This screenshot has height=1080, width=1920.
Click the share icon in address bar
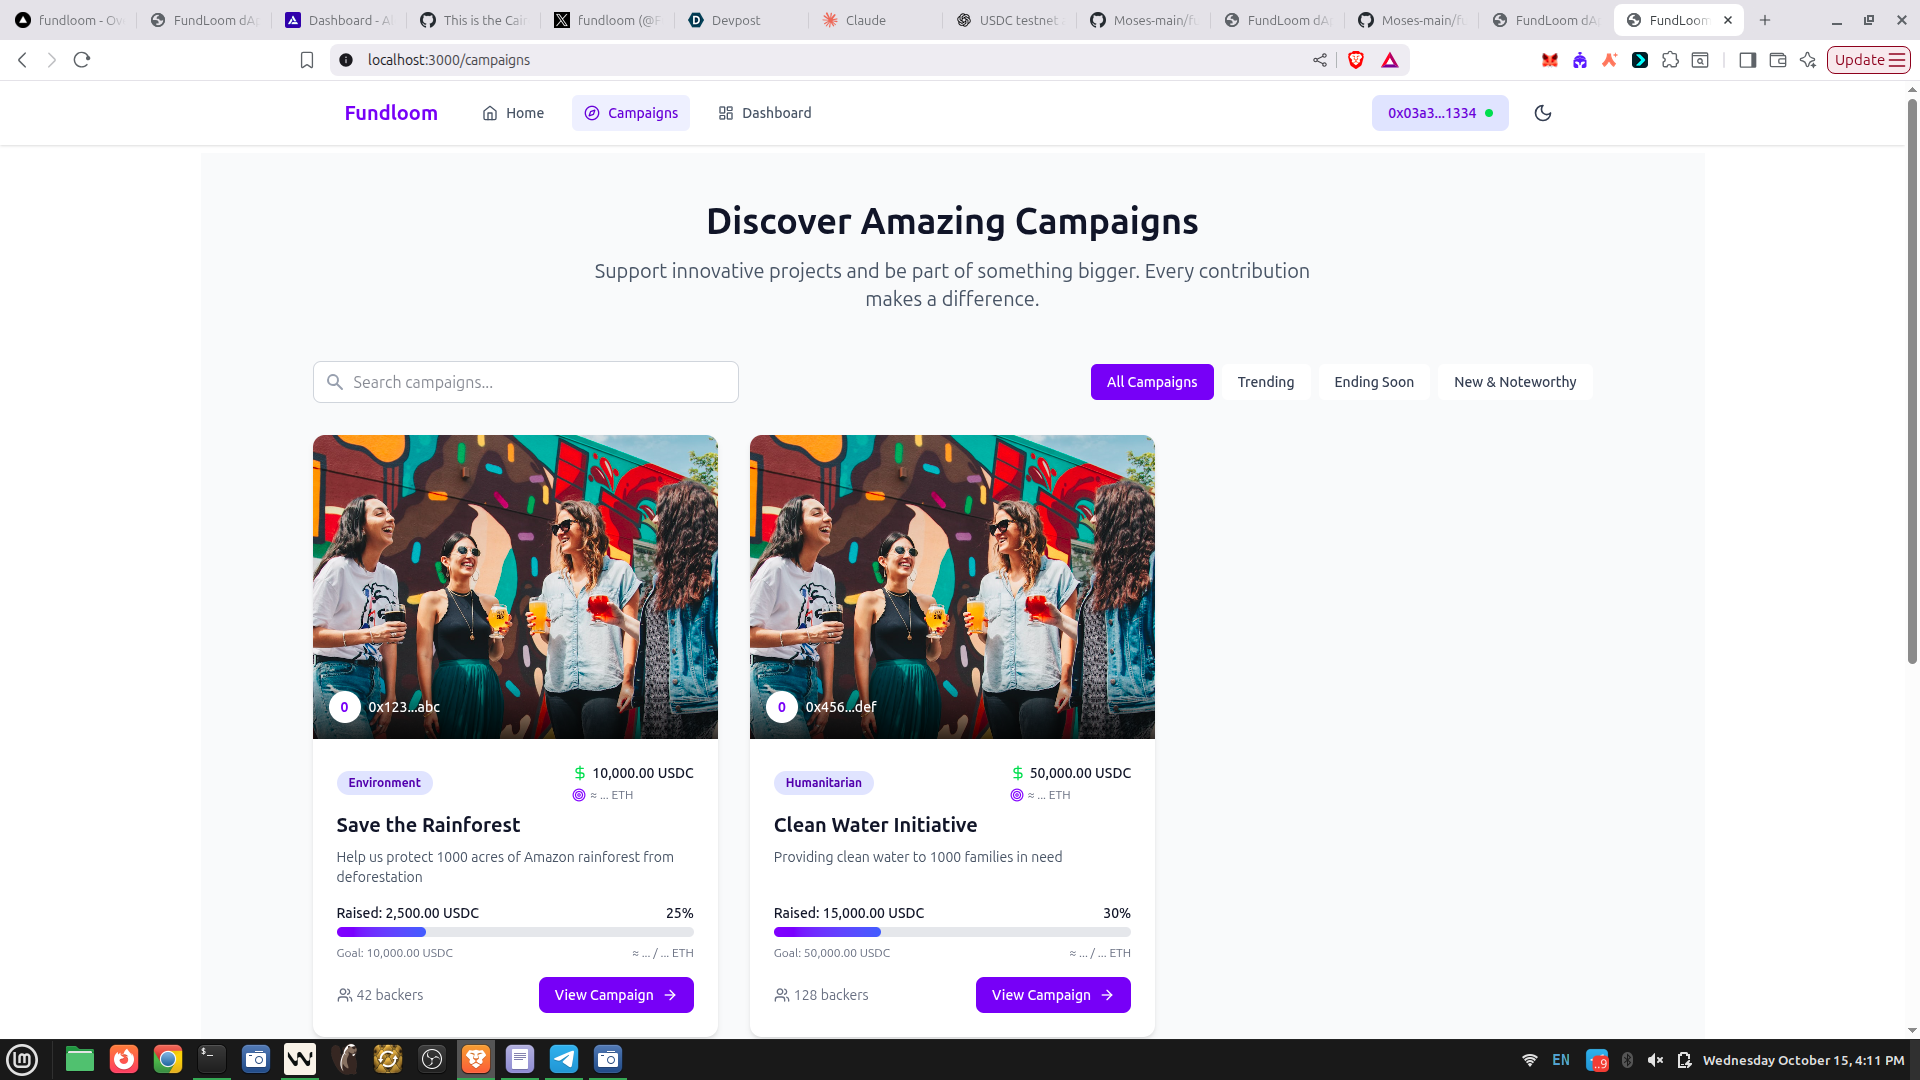click(1320, 60)
